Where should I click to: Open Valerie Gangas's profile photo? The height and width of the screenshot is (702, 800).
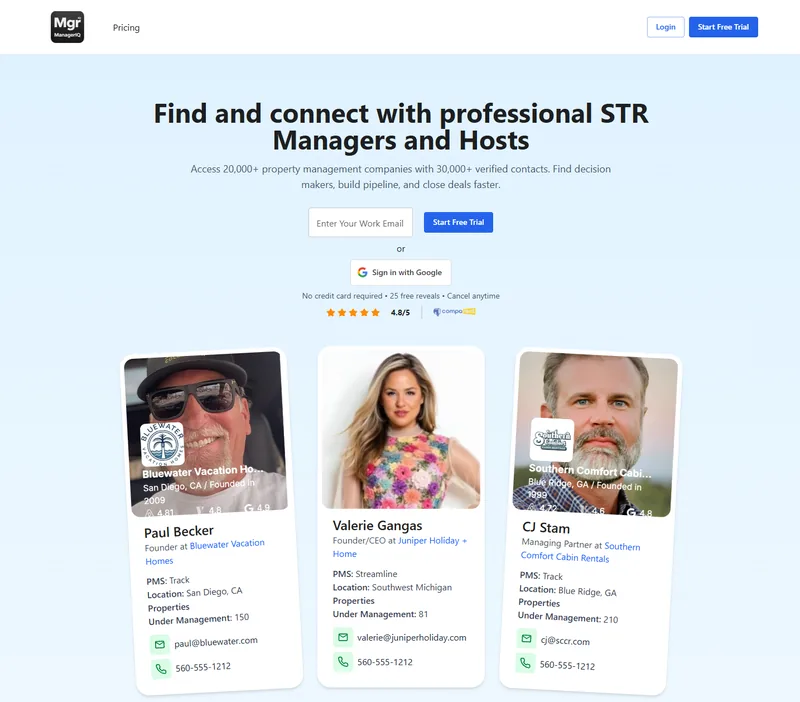(401, 429)
